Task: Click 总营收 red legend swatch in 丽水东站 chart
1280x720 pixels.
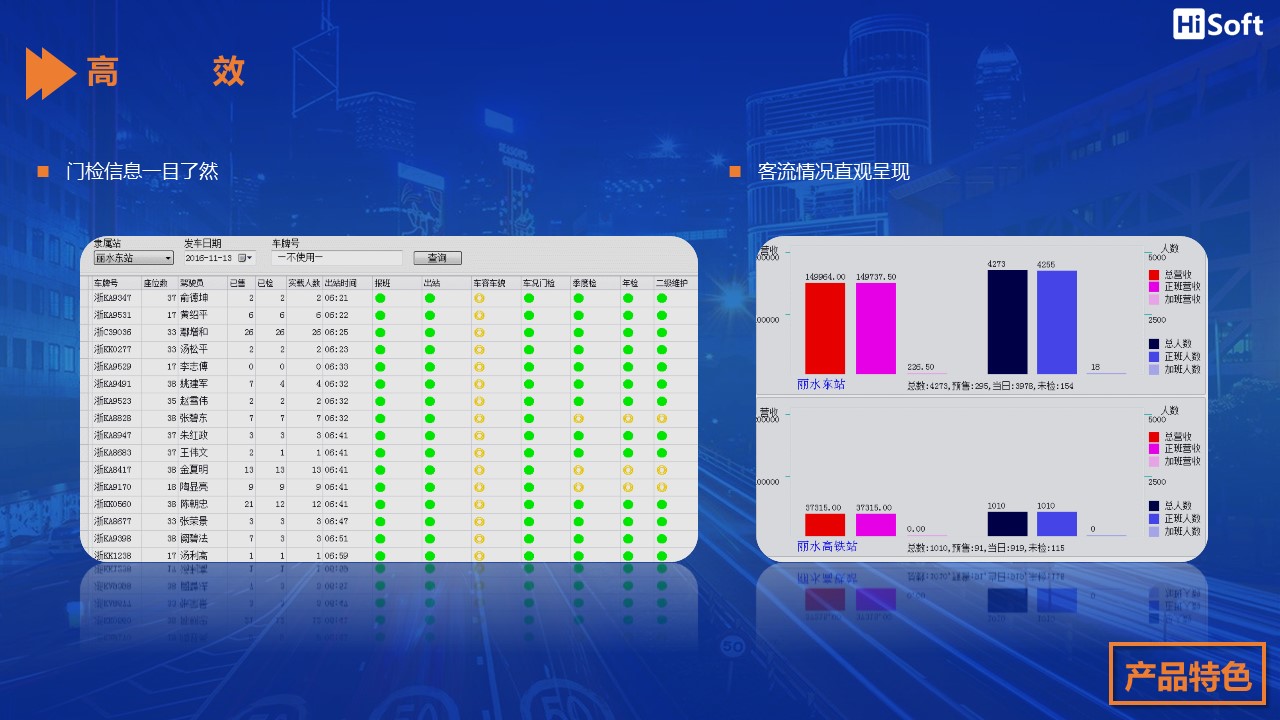Action: [x=1153, y=274]
